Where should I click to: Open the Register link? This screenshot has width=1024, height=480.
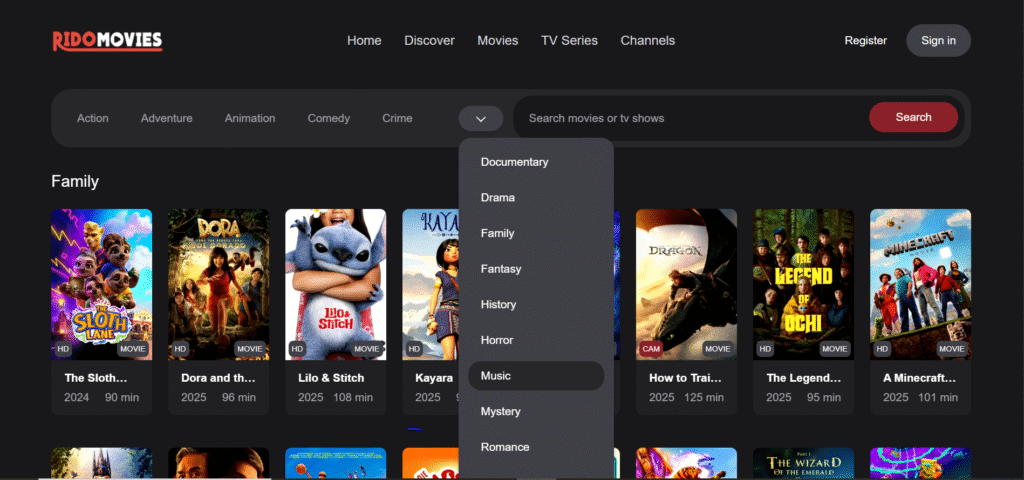tap(865, 40)
